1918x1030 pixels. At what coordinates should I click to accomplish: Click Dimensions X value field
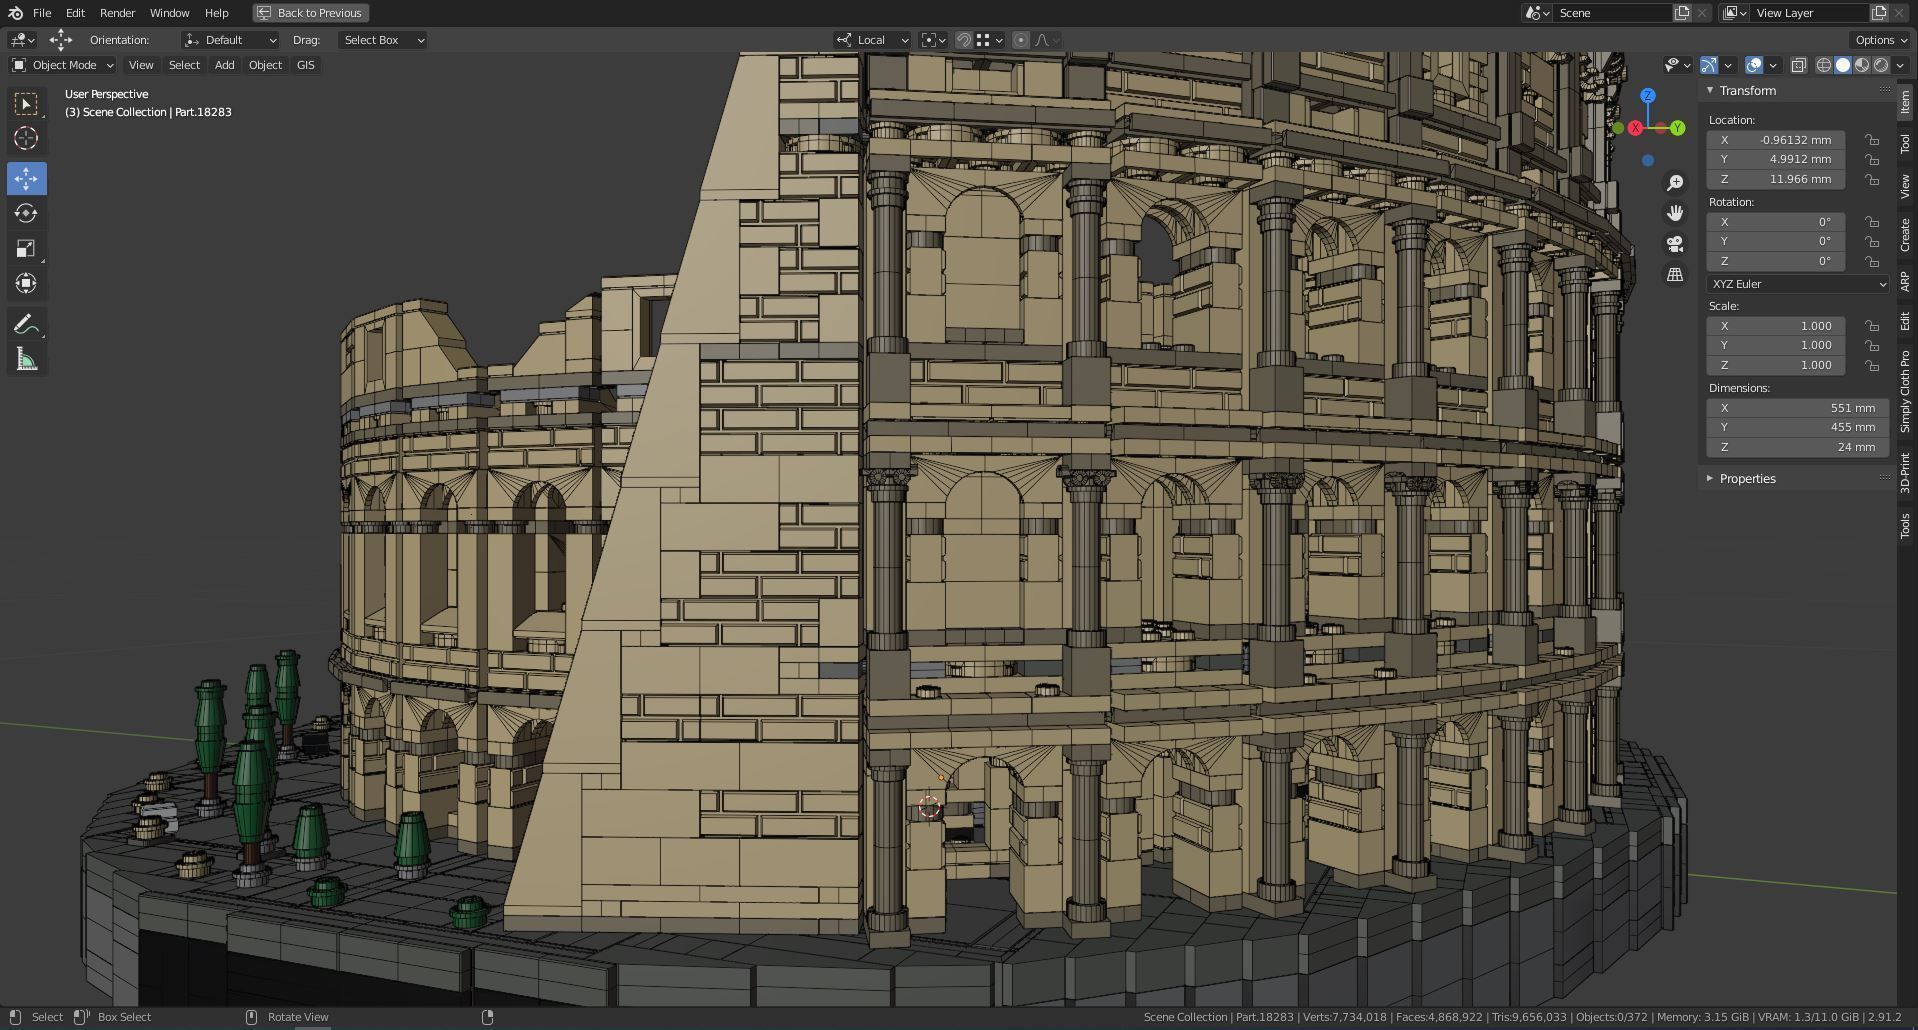click(x=1797, y=408)
